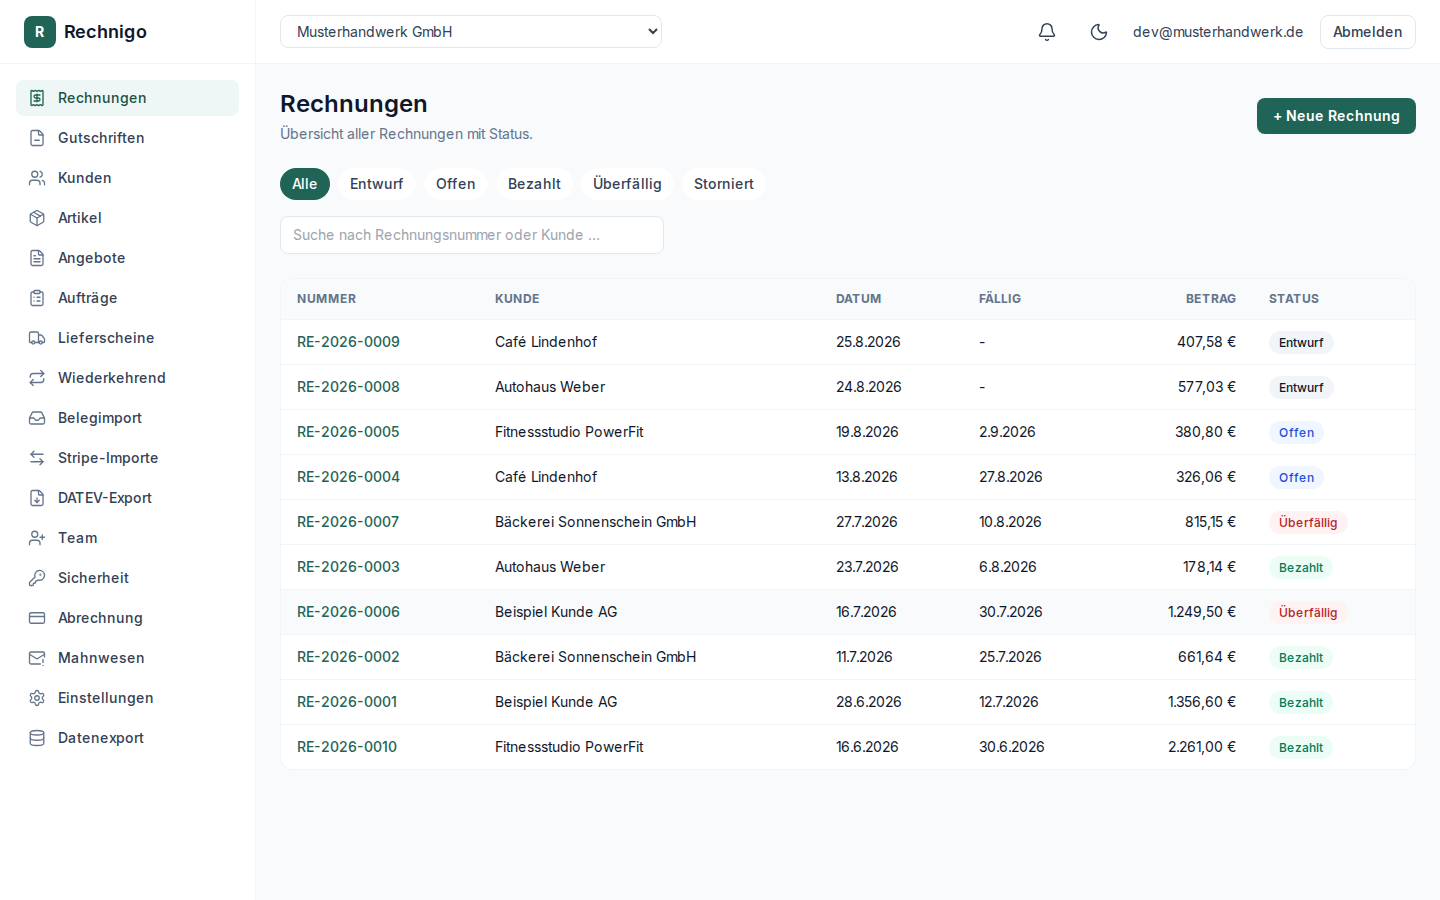
Task: Navigate to Mahnwesen label in sidebar
Action: 101,658
